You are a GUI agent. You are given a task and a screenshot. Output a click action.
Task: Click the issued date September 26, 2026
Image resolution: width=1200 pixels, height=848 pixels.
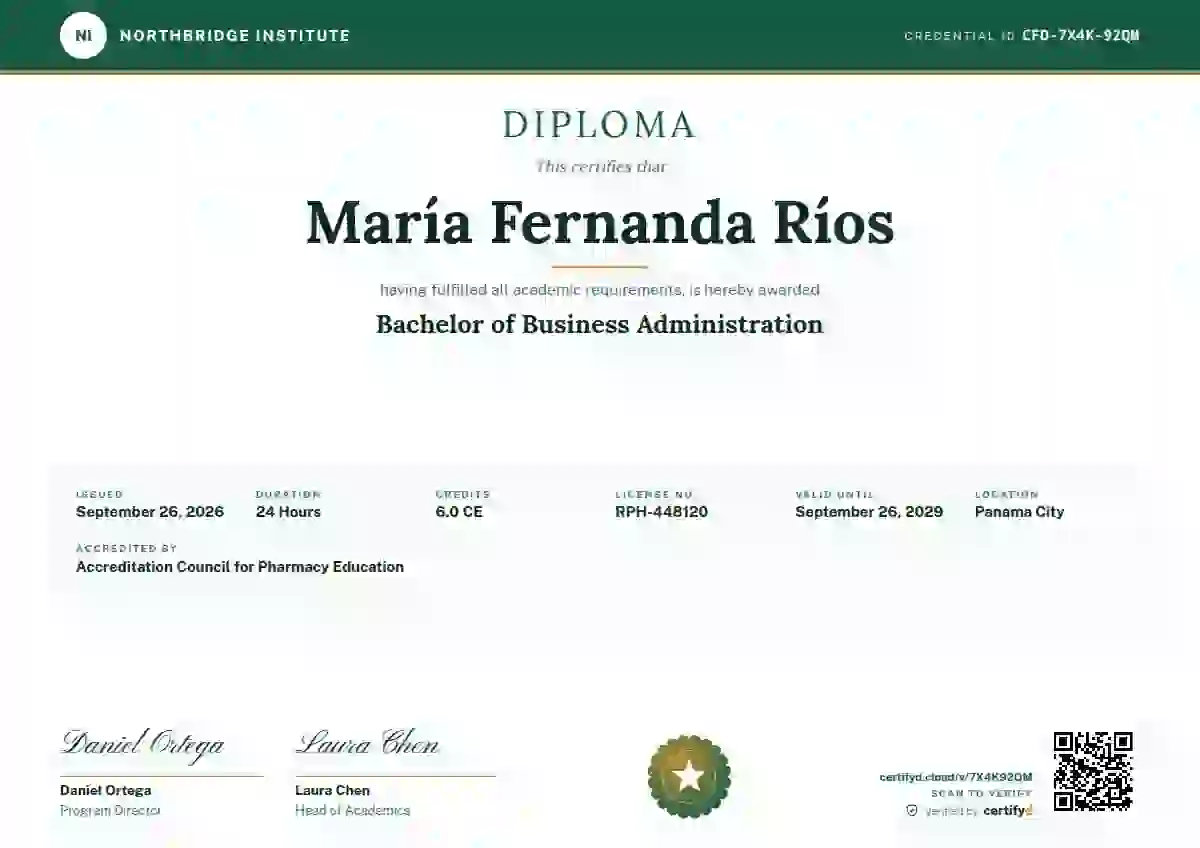pos(150,512)
